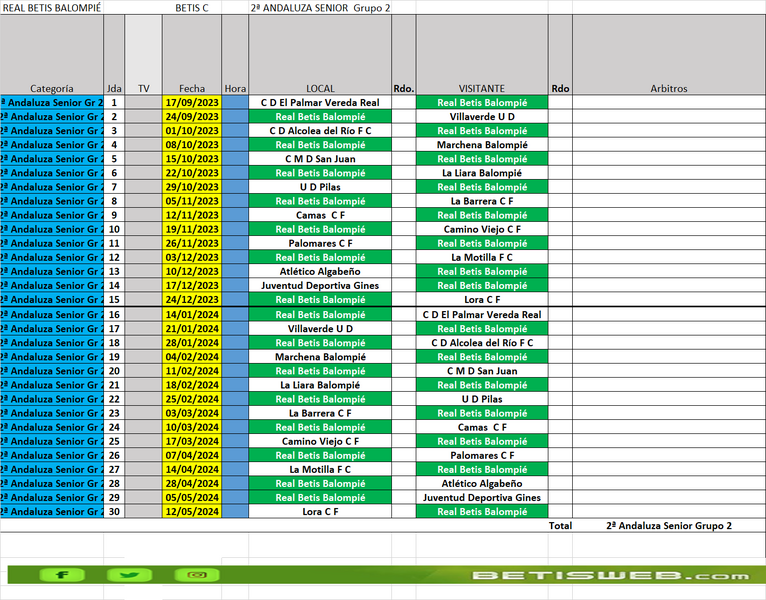Click local team La Barrera C F in matchday 23
The height and width of the screenshot is (600, 766).
pos(320,413)
